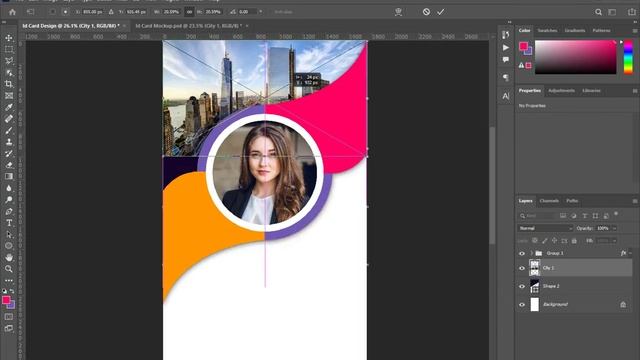This screenshot has height=360, width=640.
Task: Collapse Group 1 layer effects arrow
Action: click(631, 253)
